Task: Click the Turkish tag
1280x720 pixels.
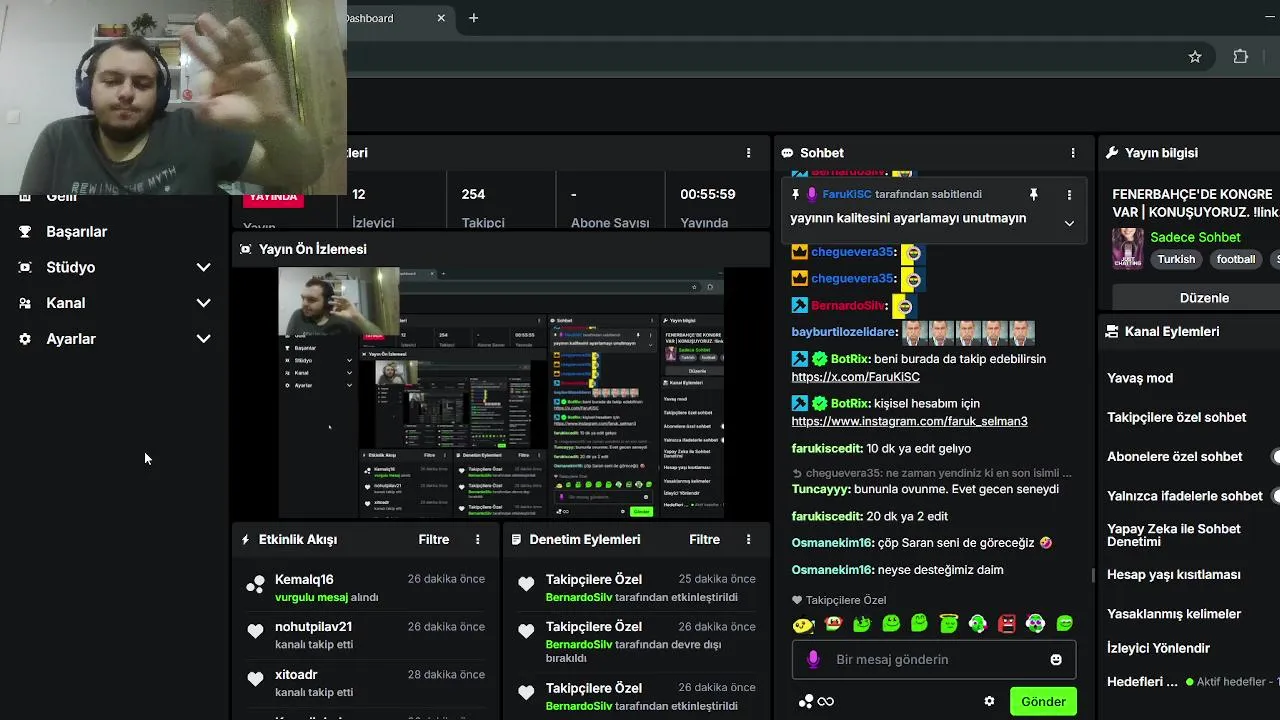Action: pos(1176,259)
